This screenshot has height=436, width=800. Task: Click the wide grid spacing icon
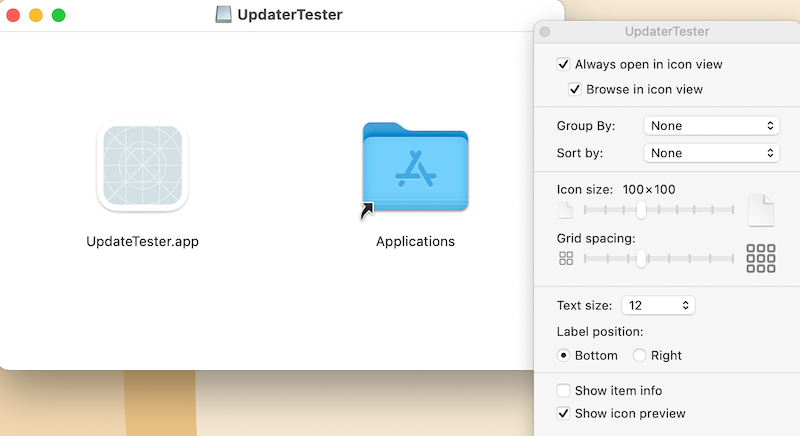click(761, 258)
